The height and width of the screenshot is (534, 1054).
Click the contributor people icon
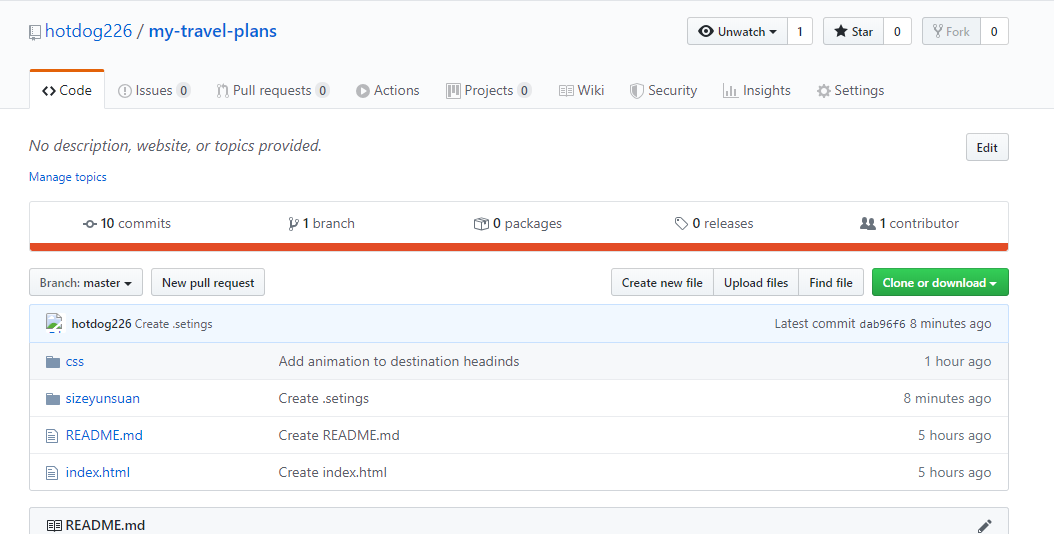point(867,224)
